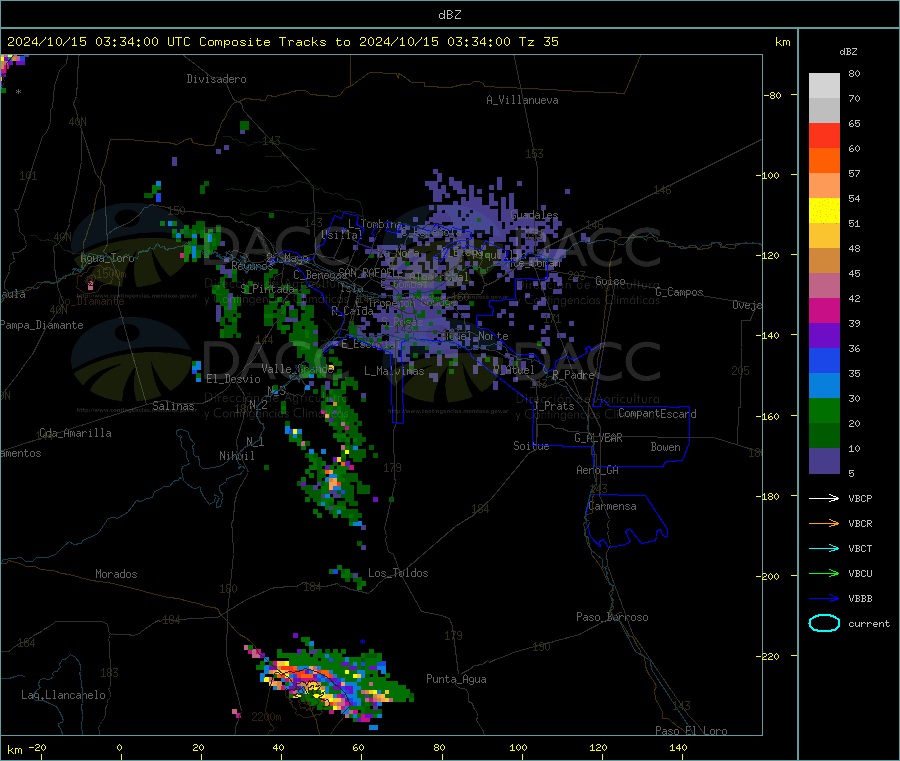Click the Divisadero map label
900x761 pixels.
(x=216, y=79)
